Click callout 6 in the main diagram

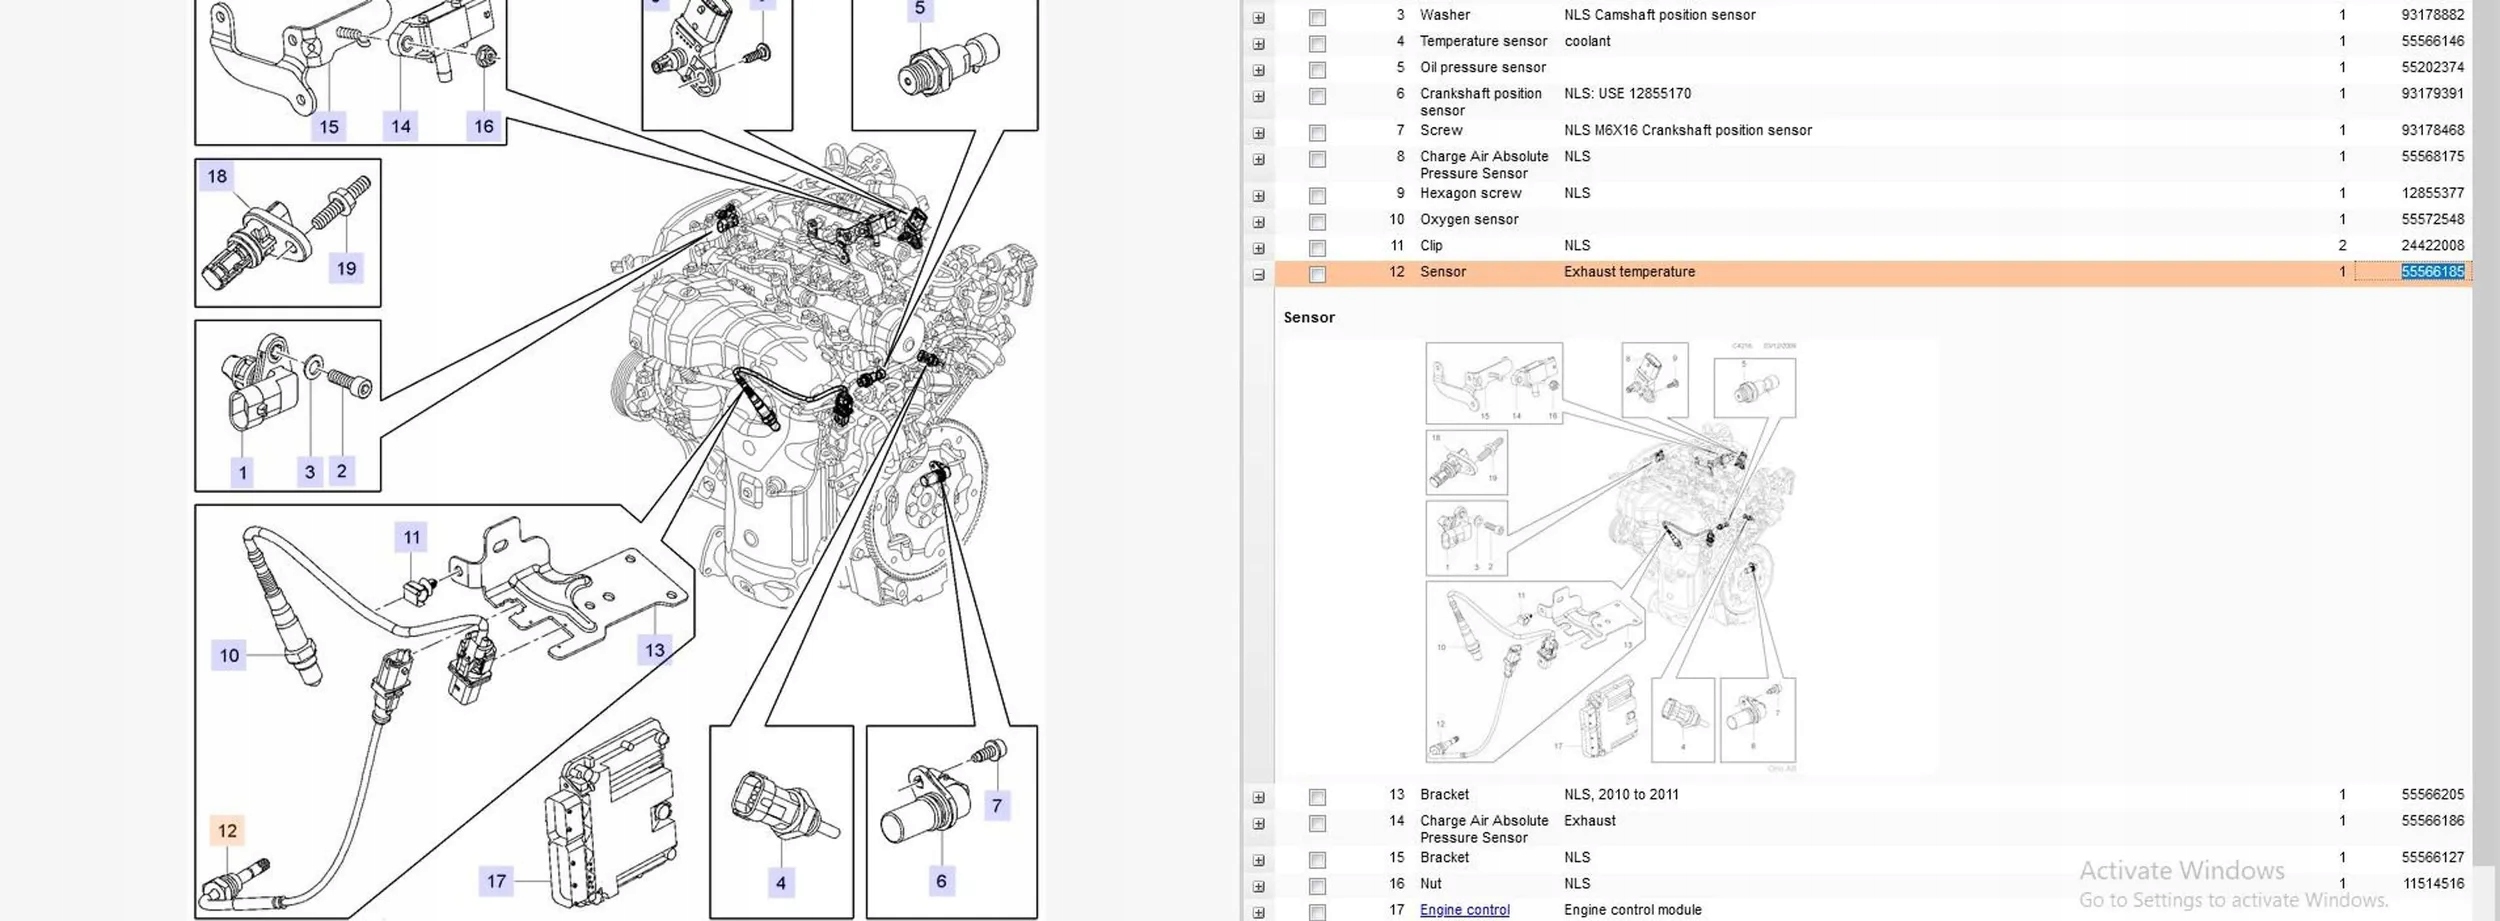click(x=941, y=881)
